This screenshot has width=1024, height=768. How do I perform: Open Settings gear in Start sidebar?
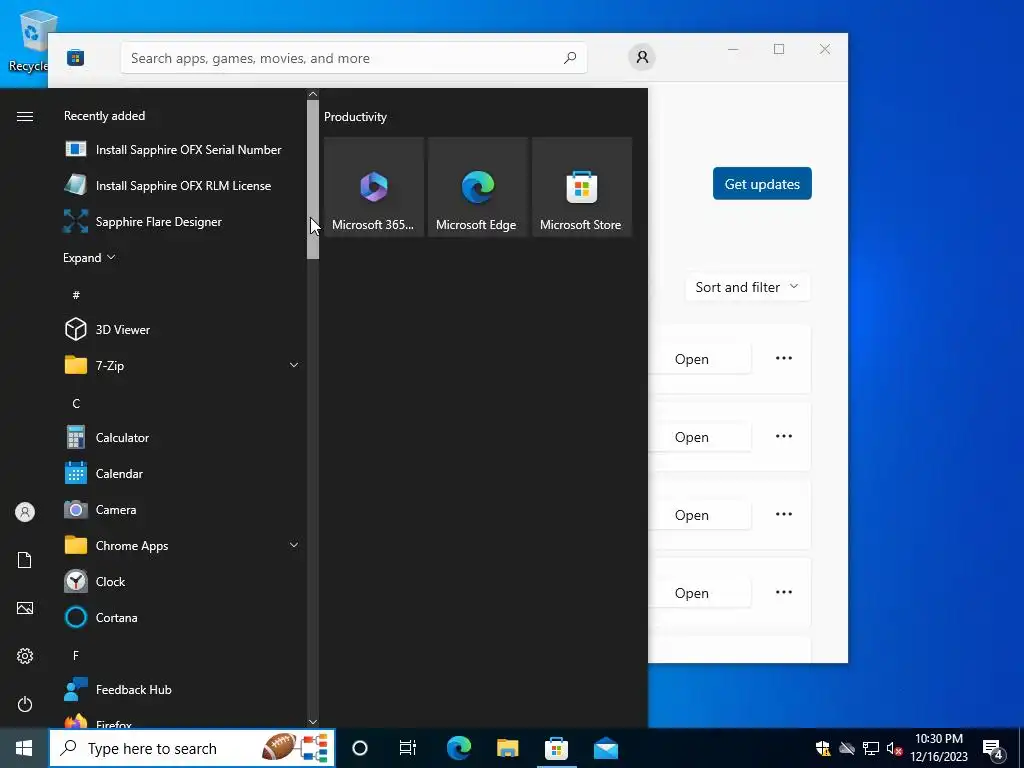tap(25, 656)
